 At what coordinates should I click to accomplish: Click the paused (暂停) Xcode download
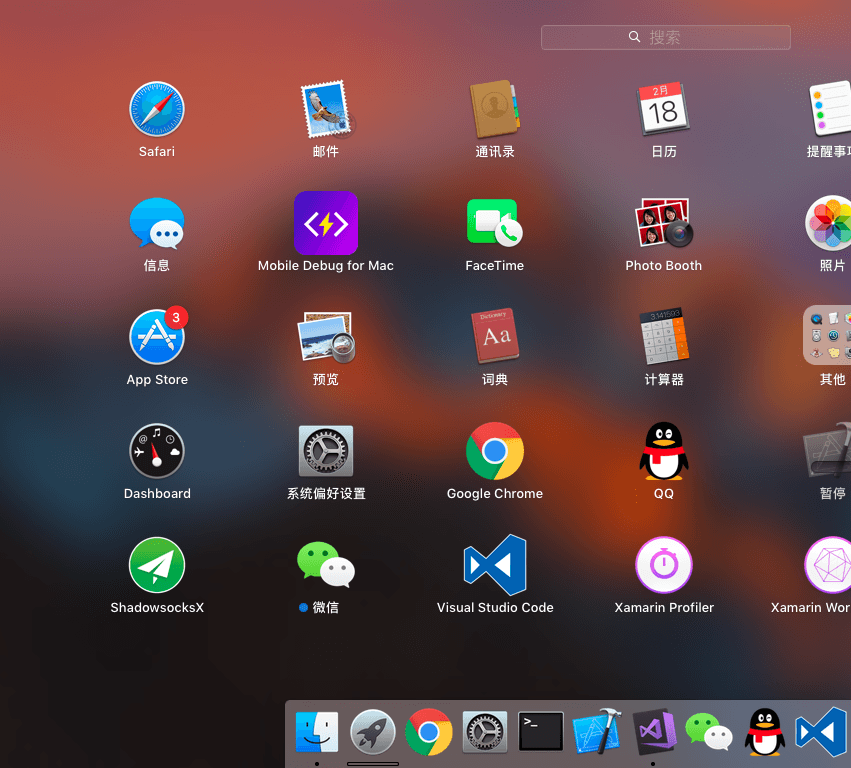[828, 451]
